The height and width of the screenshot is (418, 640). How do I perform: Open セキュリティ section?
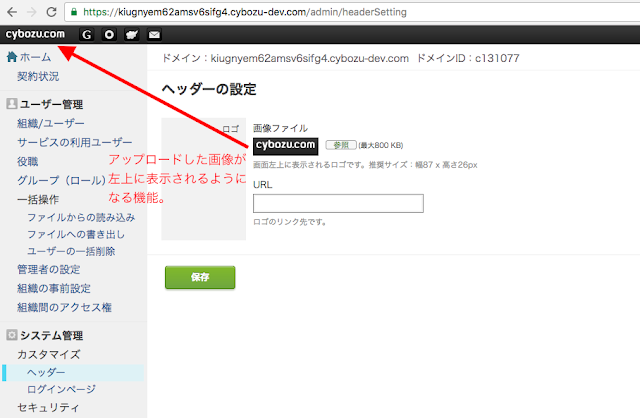(x=49, y=407)
